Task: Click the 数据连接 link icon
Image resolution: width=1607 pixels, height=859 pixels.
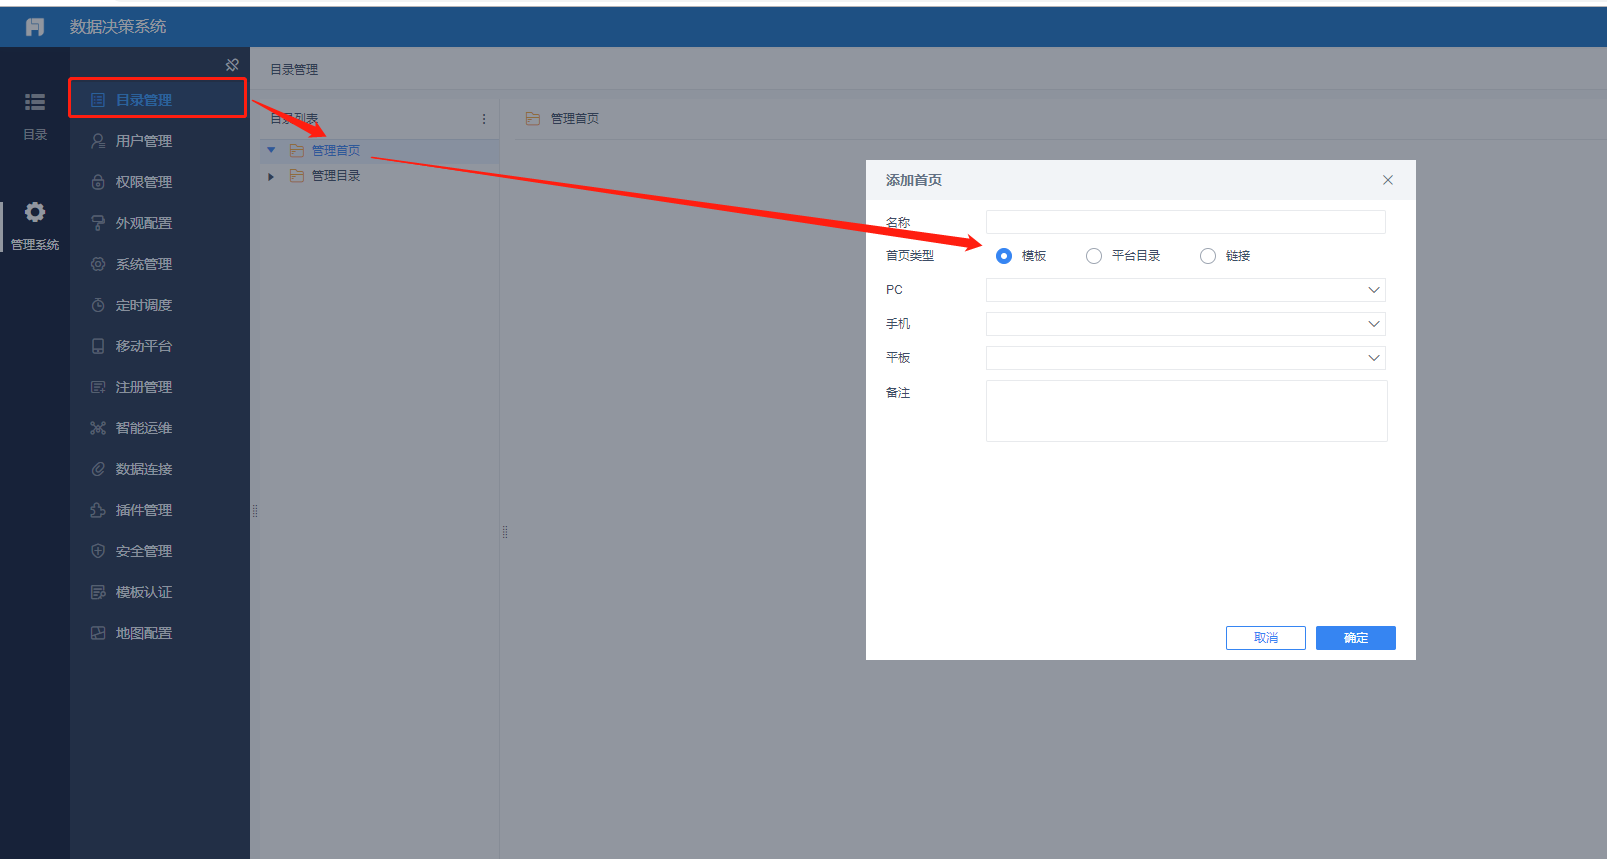Action: tap(98, 469)
